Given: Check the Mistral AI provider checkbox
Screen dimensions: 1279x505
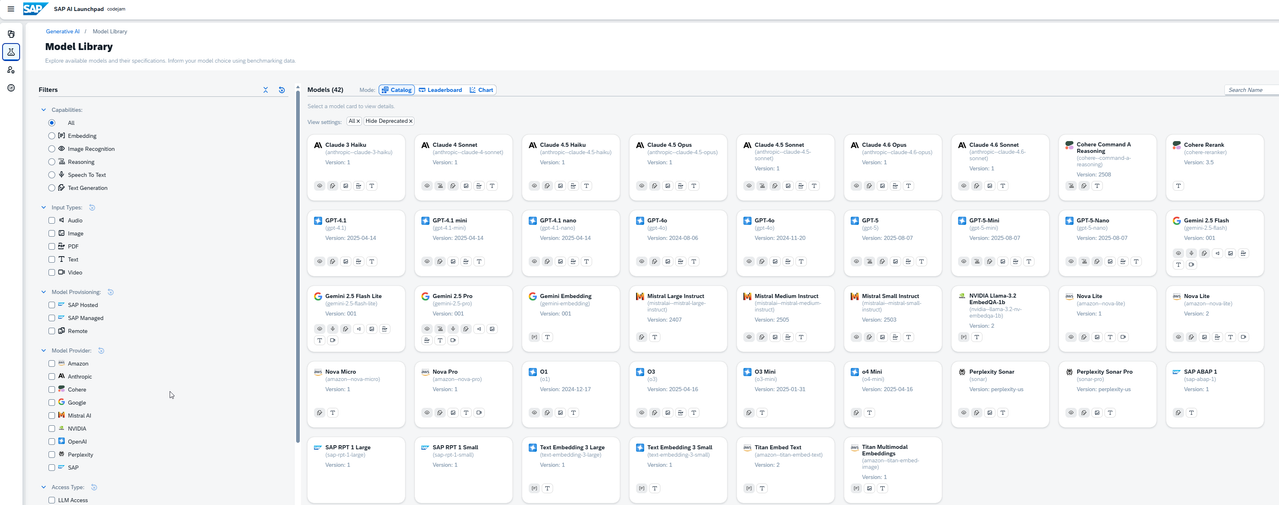Looking at the screenshot, I should coord(52,416).
